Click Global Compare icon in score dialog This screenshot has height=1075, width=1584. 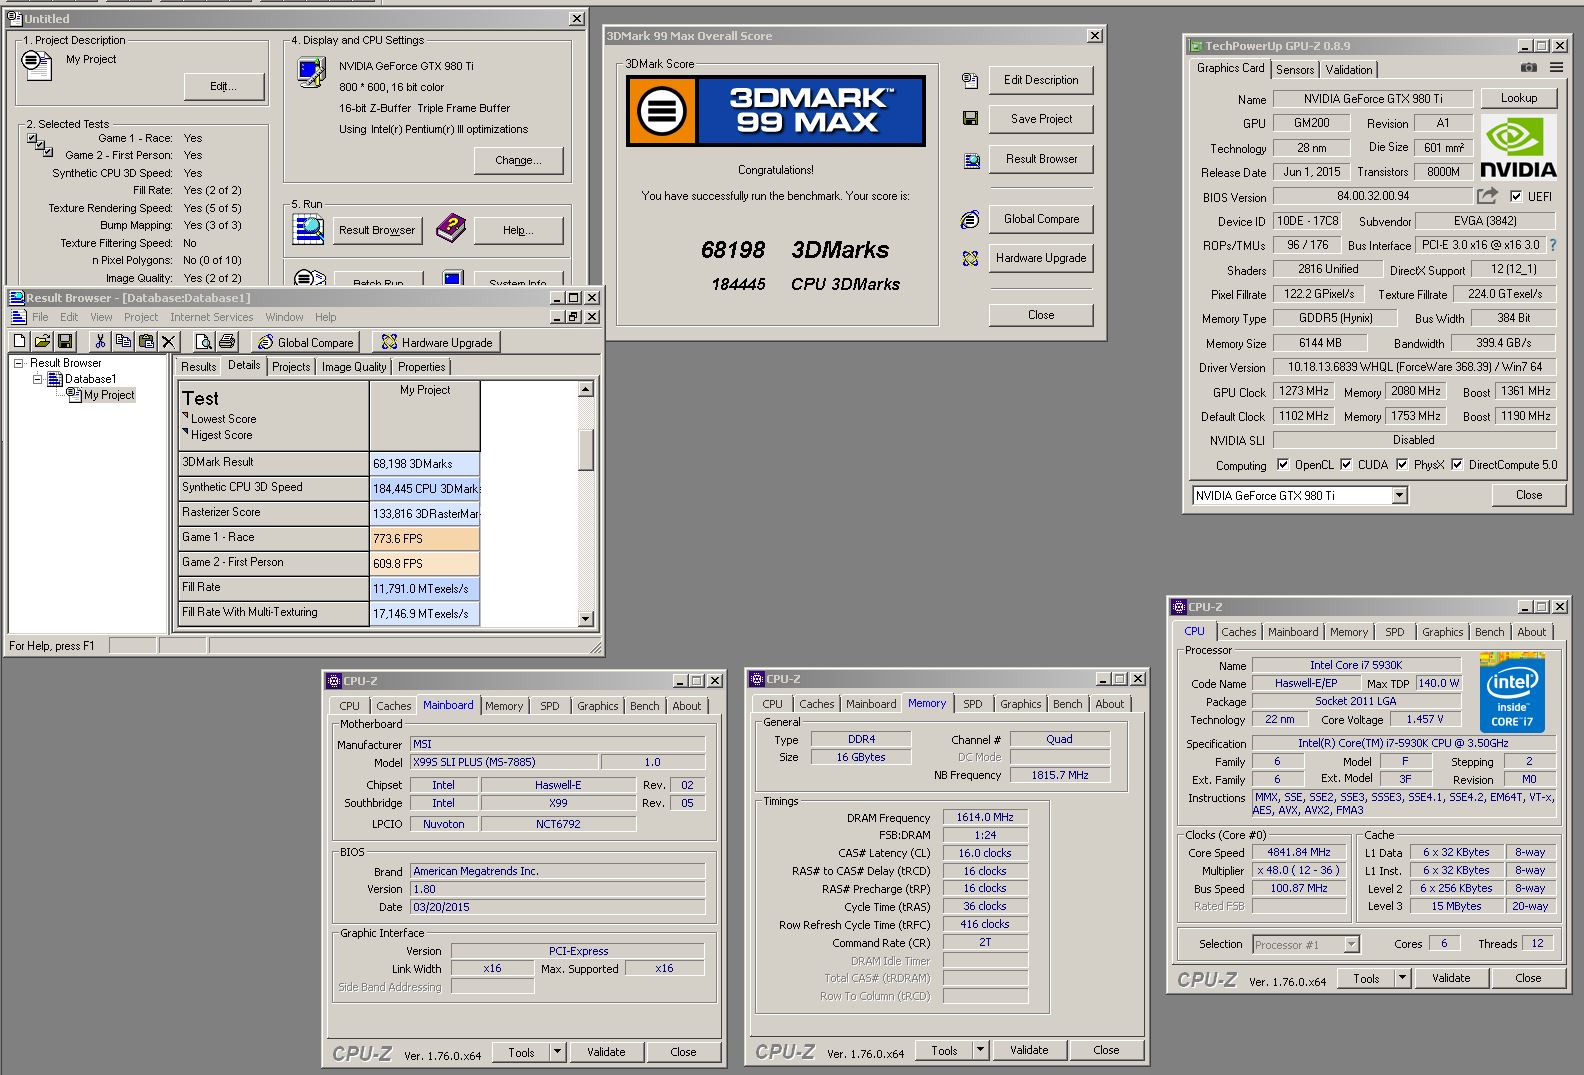[x=969, y=219]
